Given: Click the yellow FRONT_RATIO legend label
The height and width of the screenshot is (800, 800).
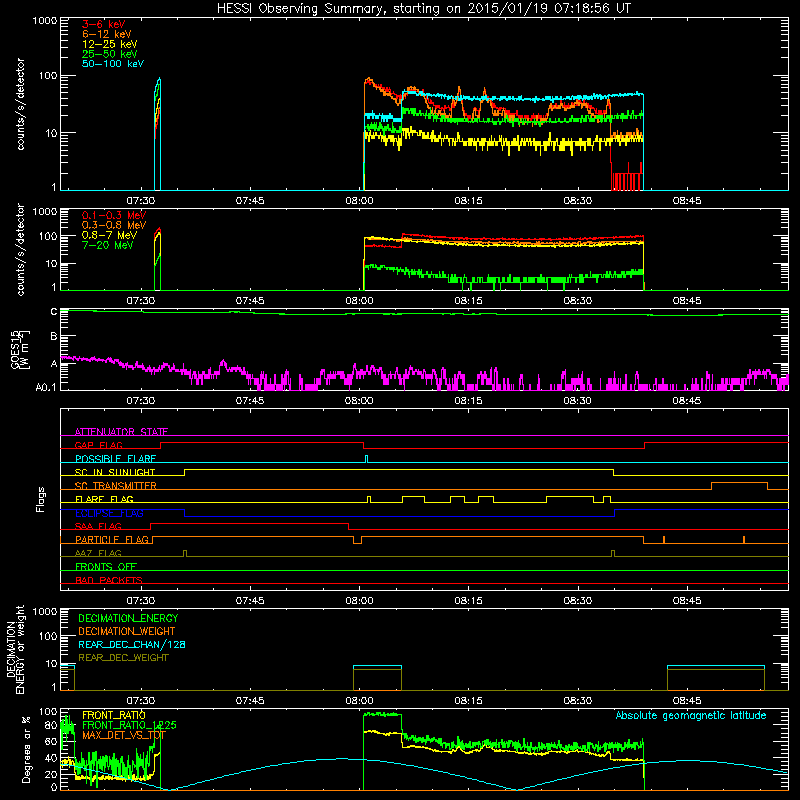Looking at the screenshot, I should 114,715.
